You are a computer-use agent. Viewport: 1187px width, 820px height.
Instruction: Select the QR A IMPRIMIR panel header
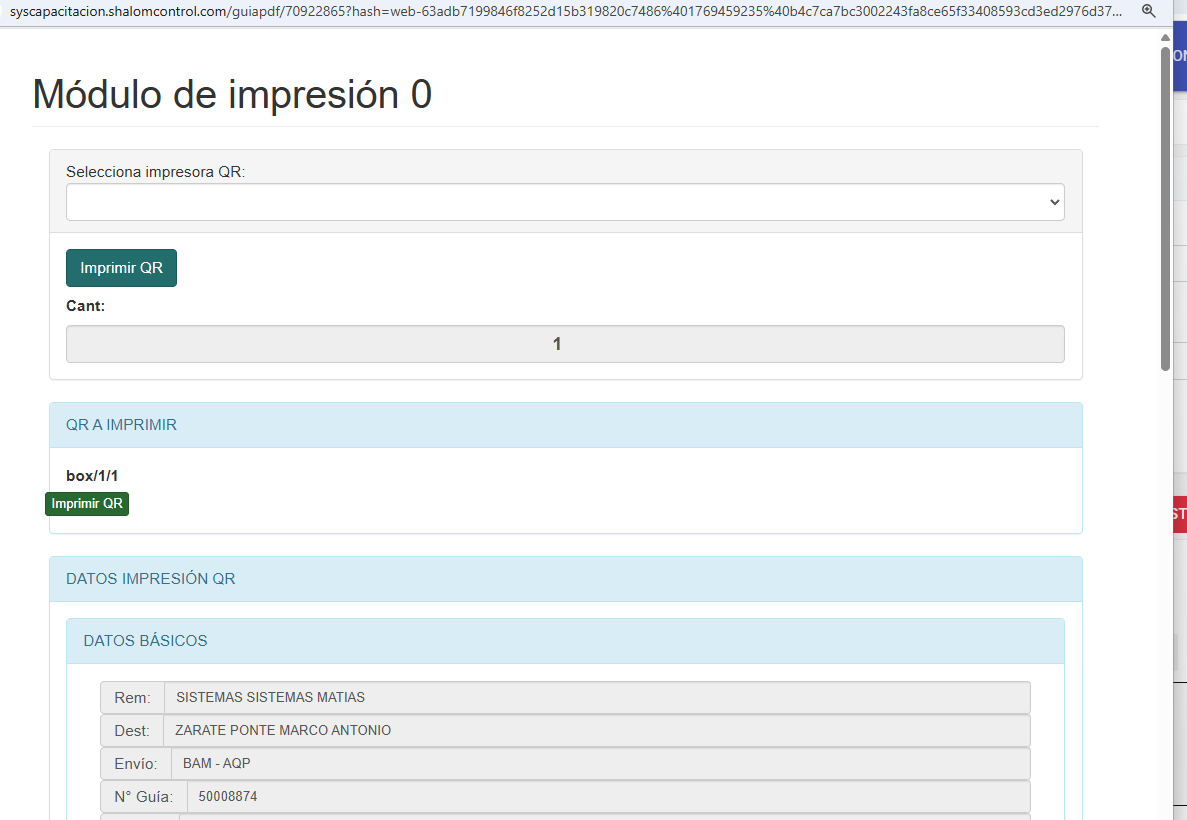[565, 425]
